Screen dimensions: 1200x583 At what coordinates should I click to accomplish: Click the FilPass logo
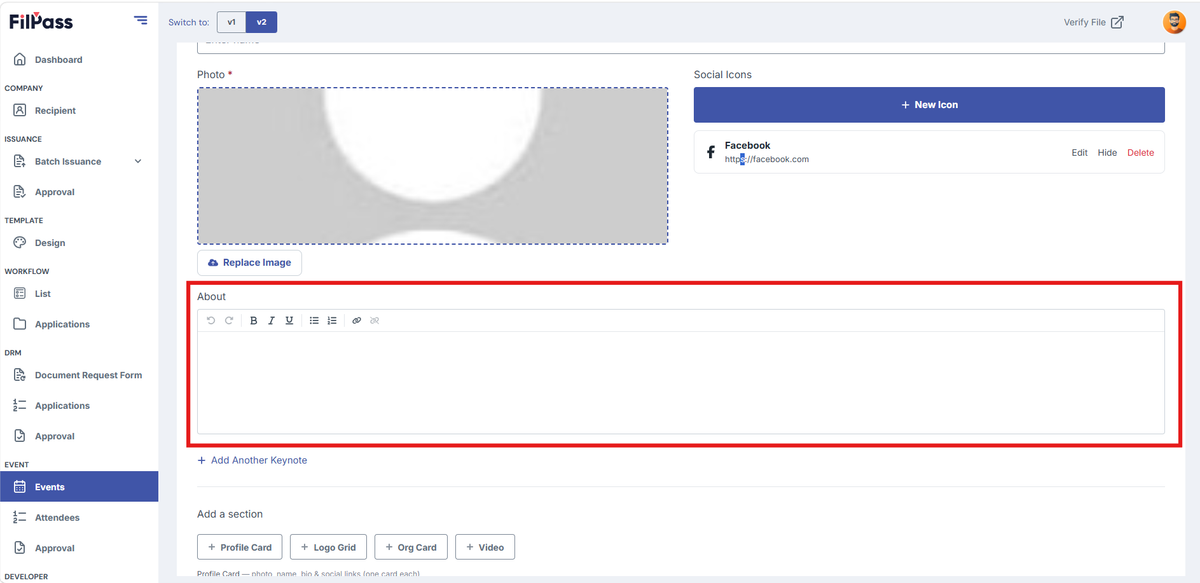pyautogui.click(x=41, y=21)
